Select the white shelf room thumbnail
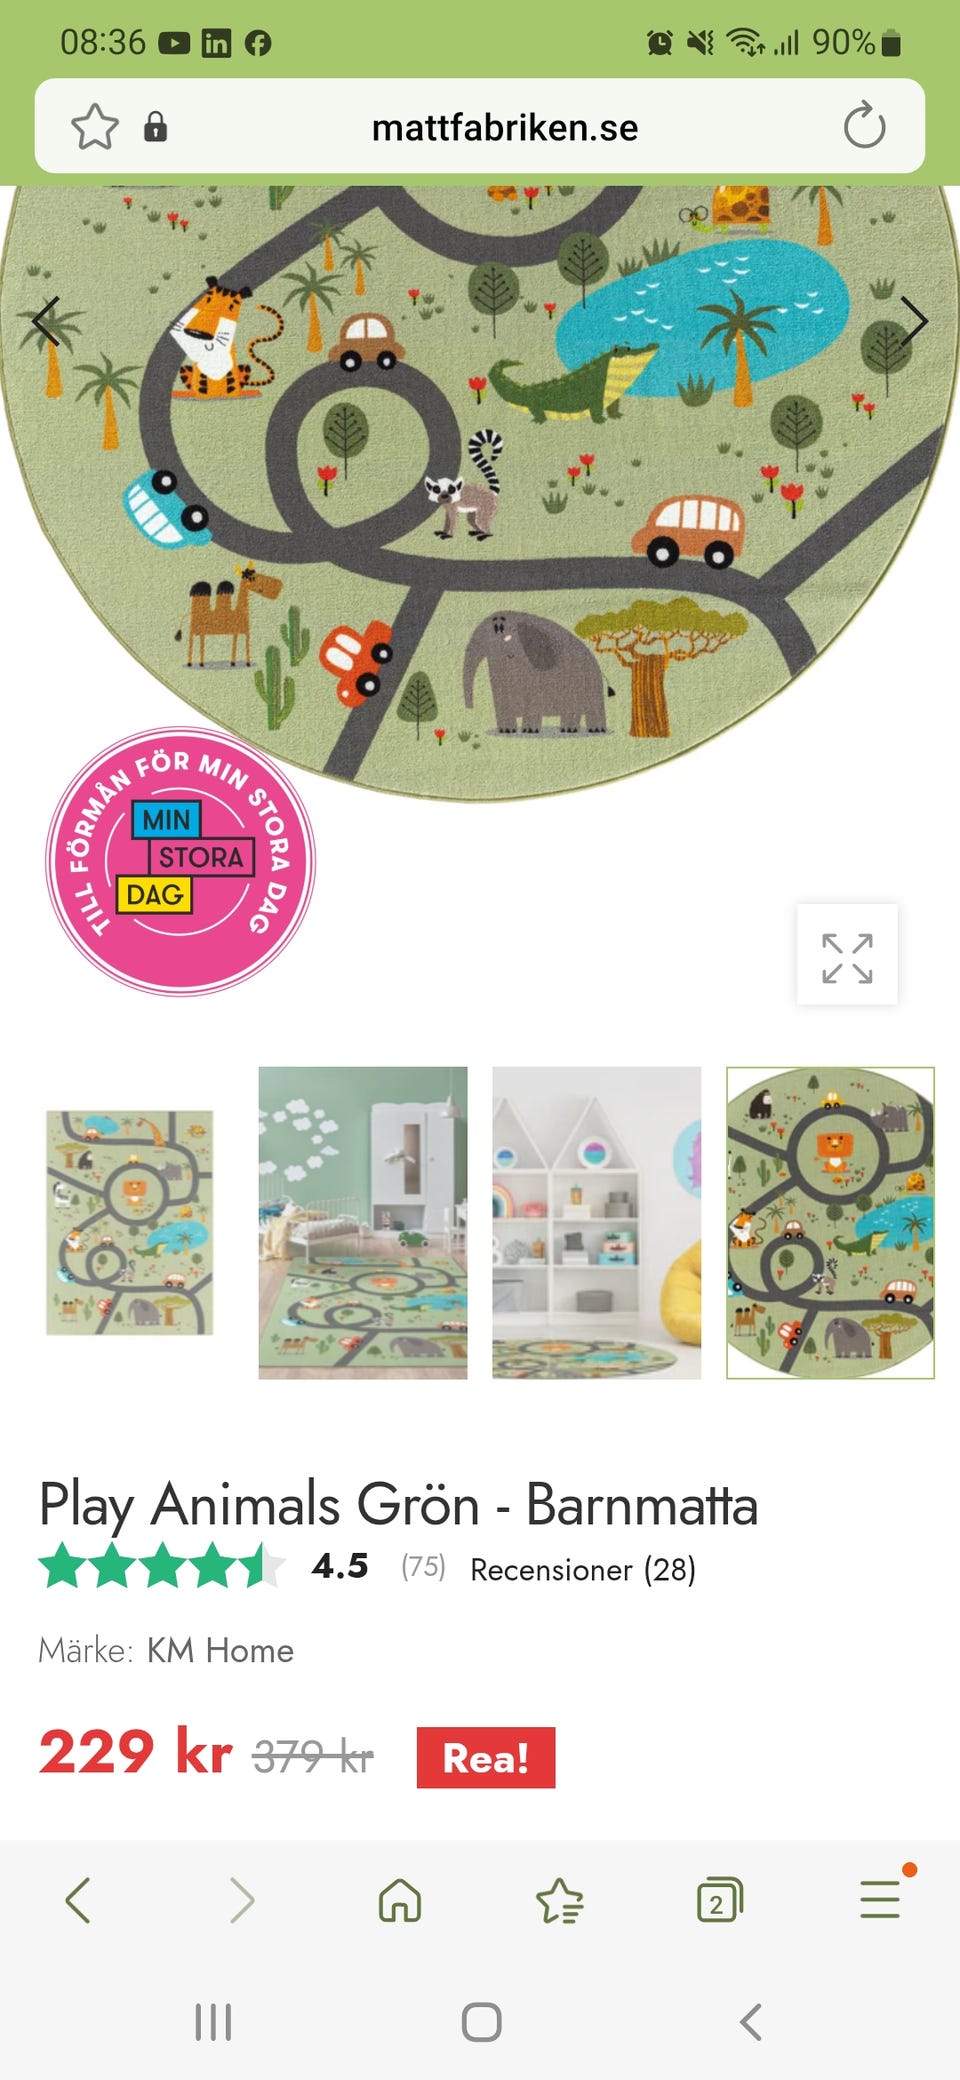The width and height of the screenshot is (960, 2080). (x=596, y=1223)
